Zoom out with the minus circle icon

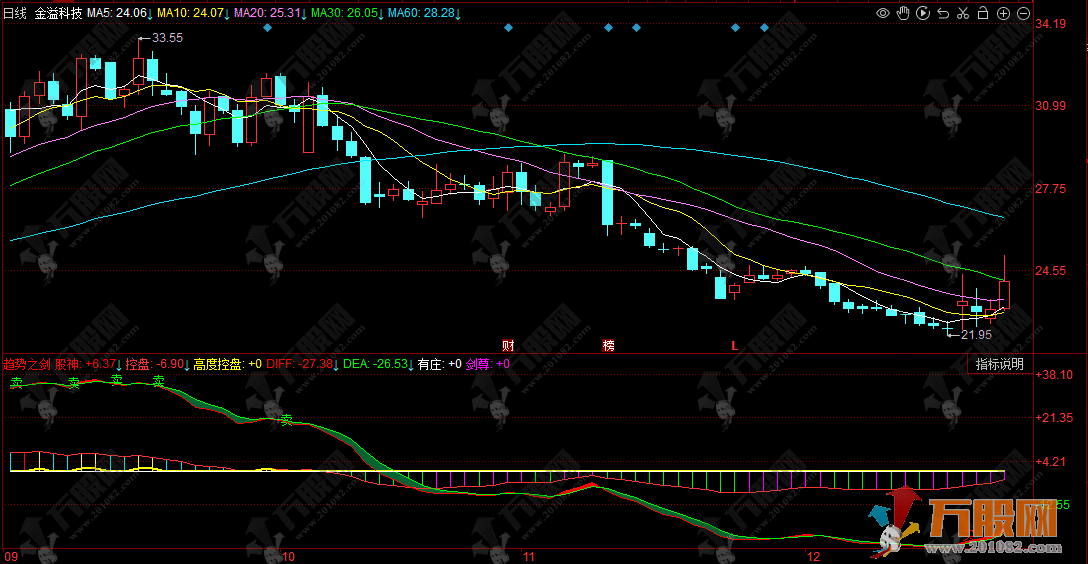pos(1023,13)
